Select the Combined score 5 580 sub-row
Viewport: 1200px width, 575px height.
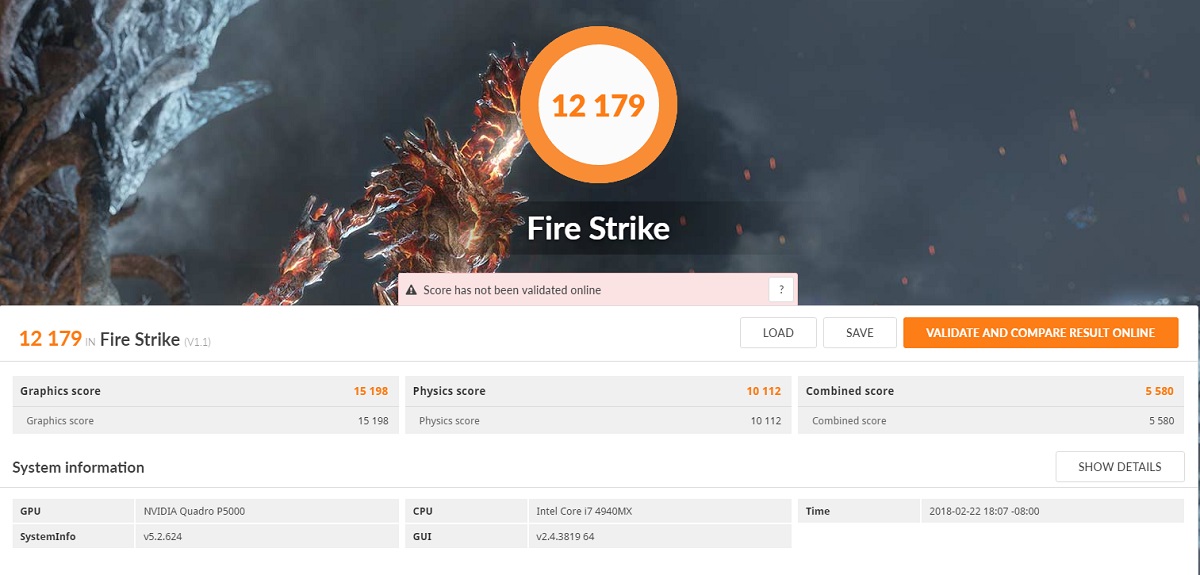[990, 421]
